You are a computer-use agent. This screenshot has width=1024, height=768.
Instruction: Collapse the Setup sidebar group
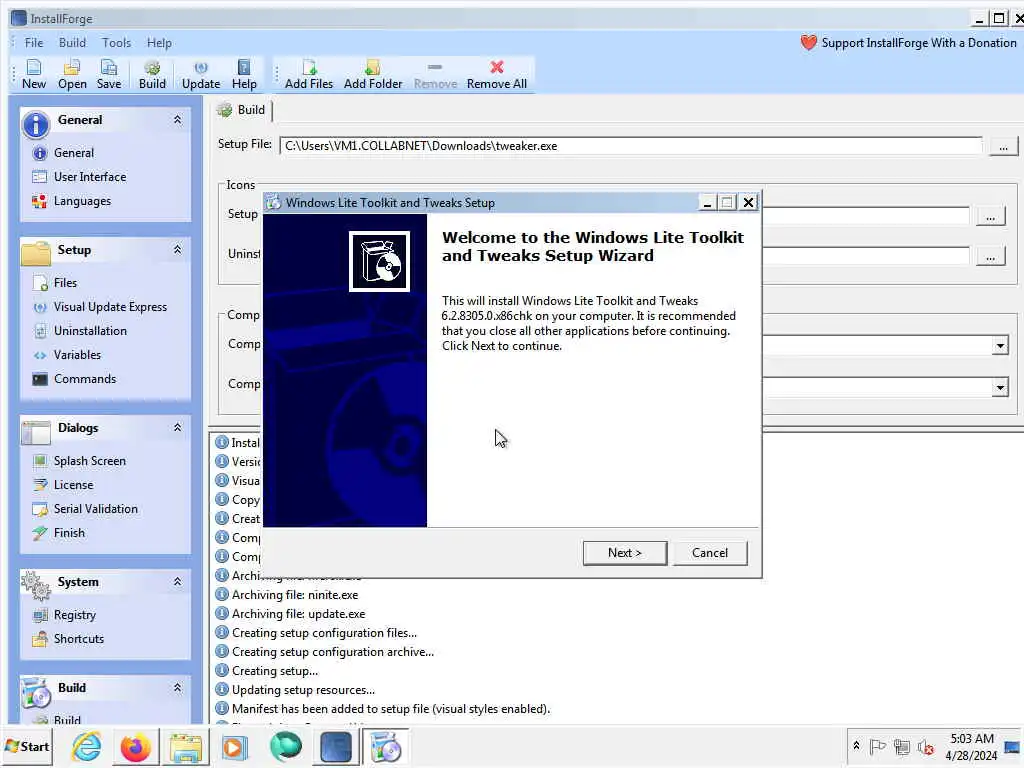click(x=177, y=250)
